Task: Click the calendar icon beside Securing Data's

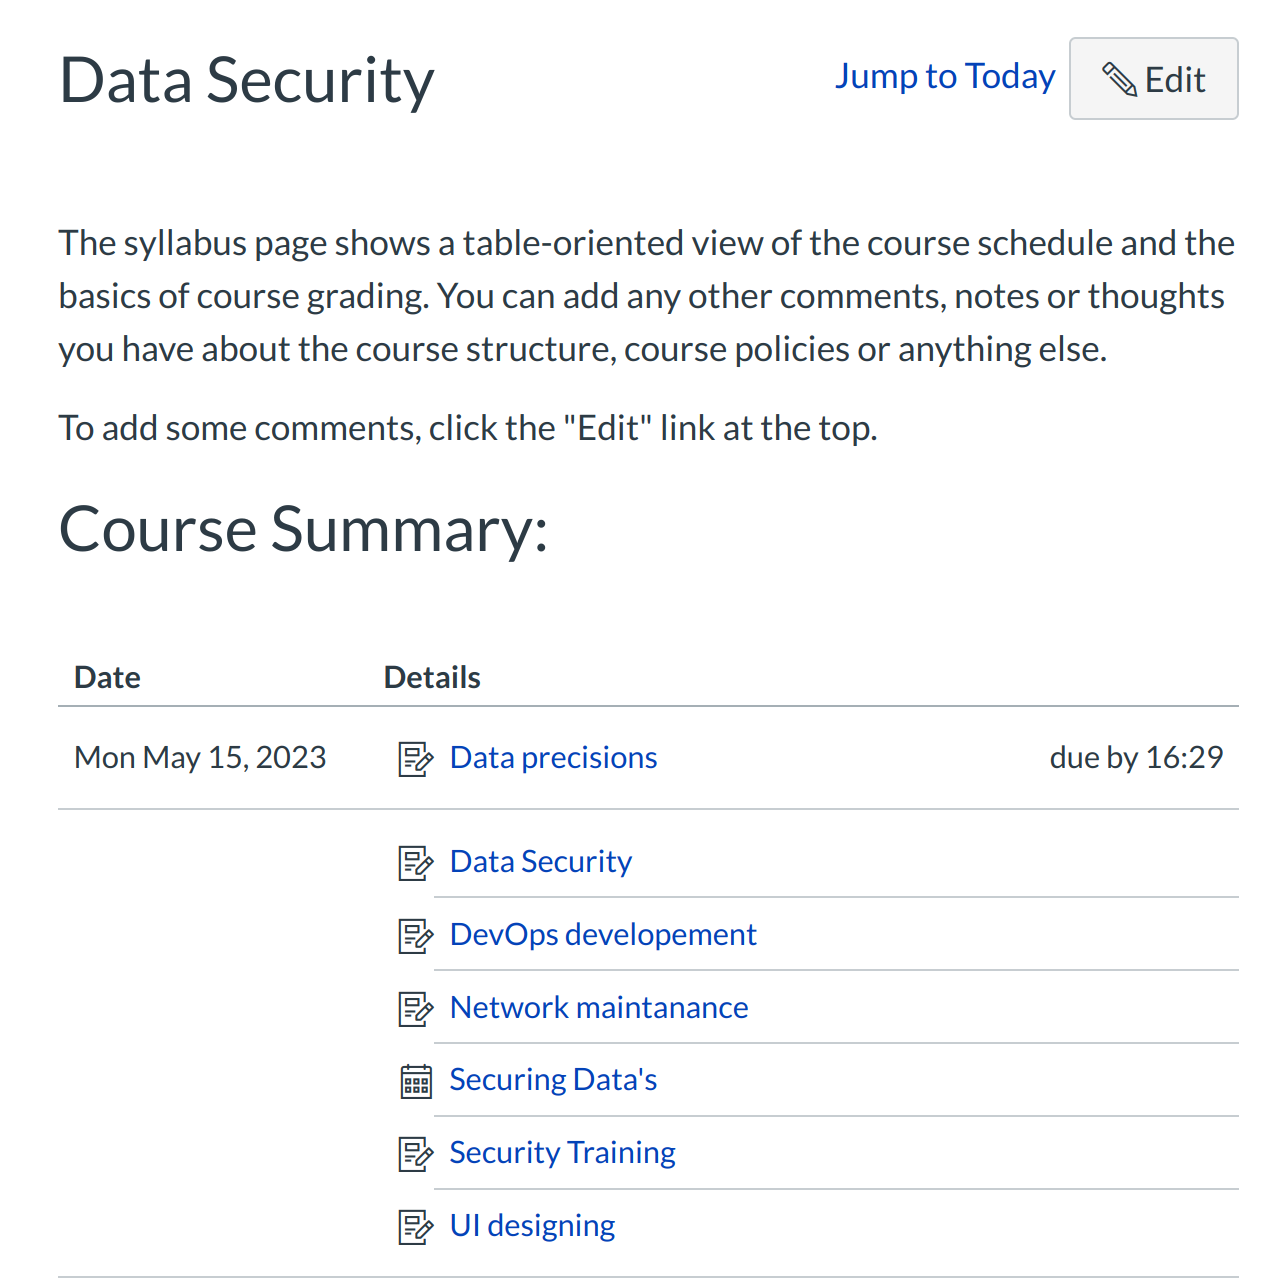Action: coord(415,1081)
